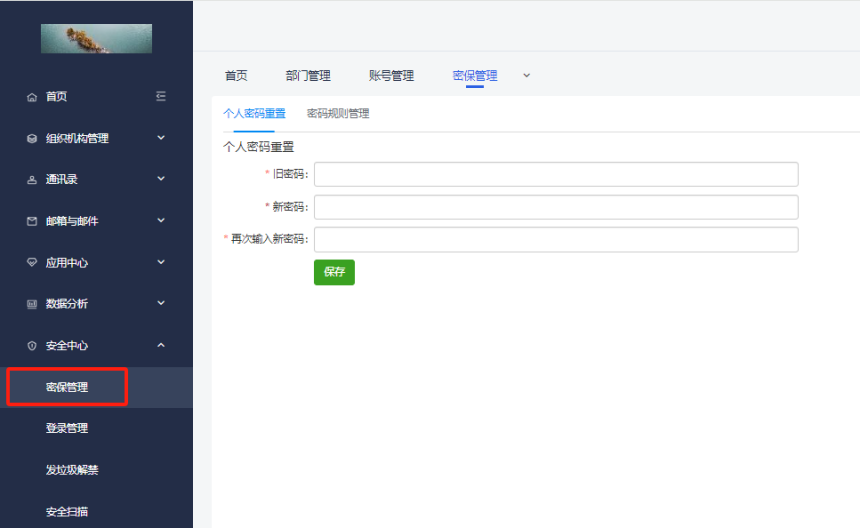This screenshot has width=861, height=529.
Task: Click the 个人密码重置 section heading
Action: pyautogui.click(x=259, y=147)
